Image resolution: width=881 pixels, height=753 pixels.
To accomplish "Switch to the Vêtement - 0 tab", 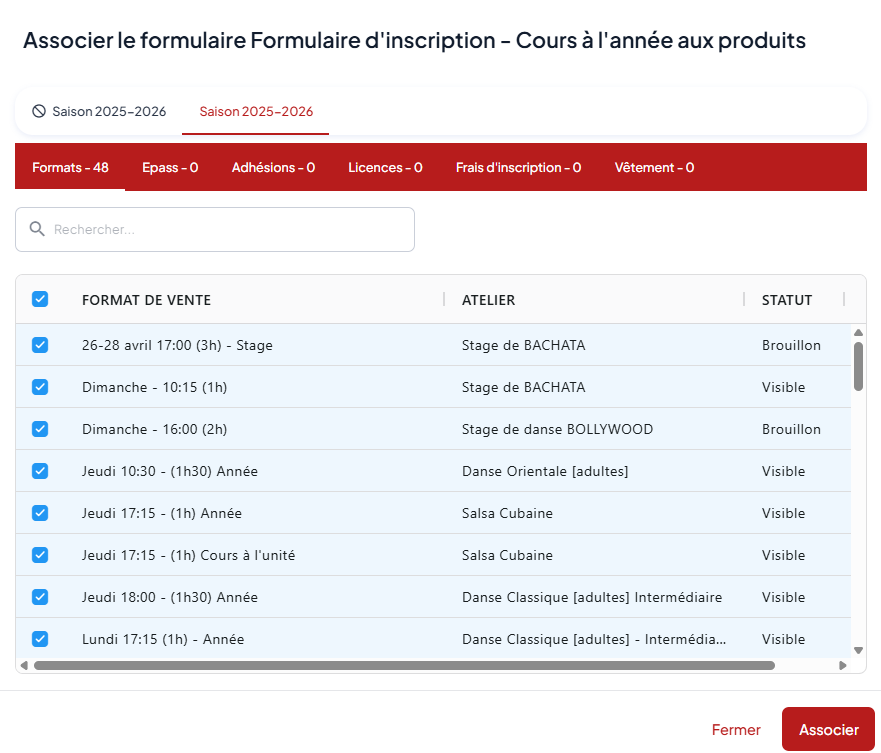I will [654, 167].
